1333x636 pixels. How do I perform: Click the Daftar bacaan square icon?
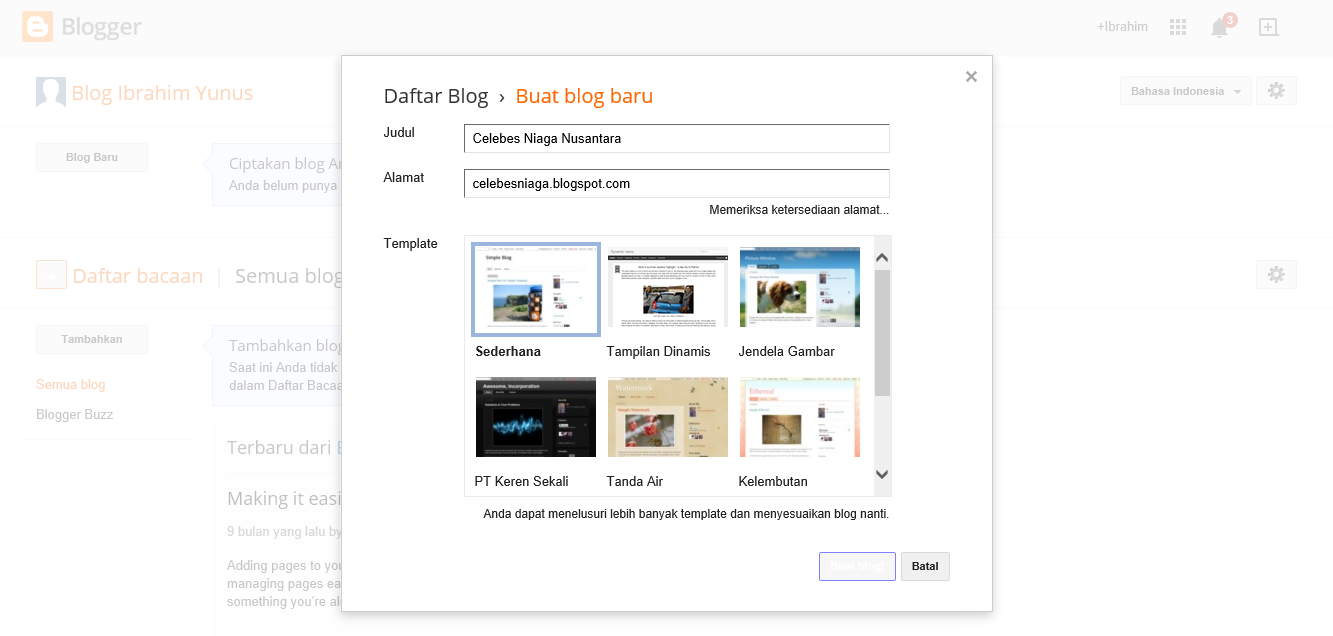[x=51, y=274]
